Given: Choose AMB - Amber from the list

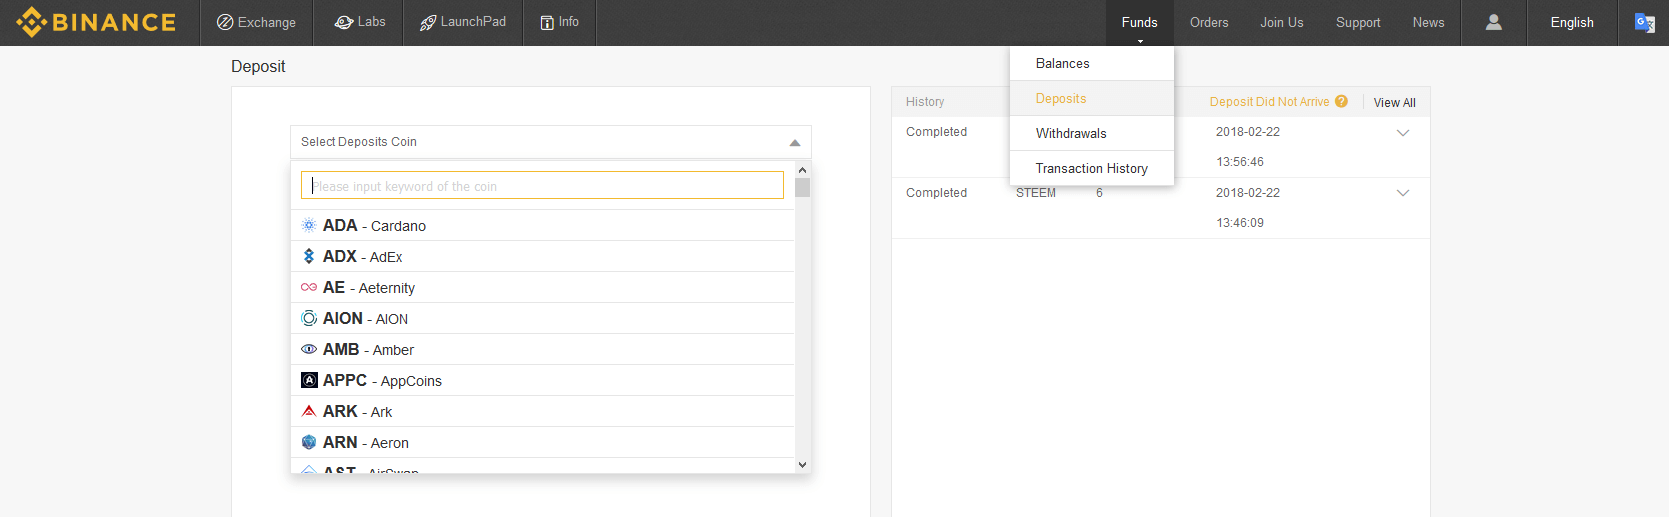Looking at the screenshot, I should (x=542, y=349).
